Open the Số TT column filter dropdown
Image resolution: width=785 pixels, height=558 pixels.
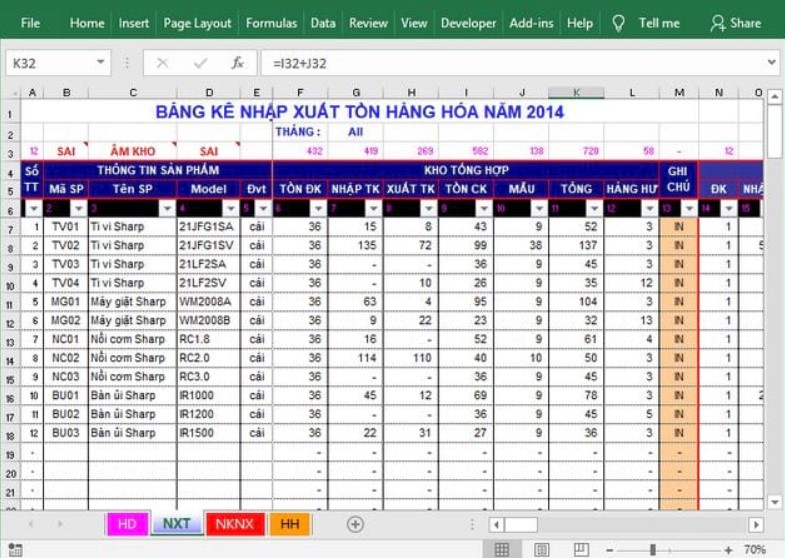pos(34,208)
